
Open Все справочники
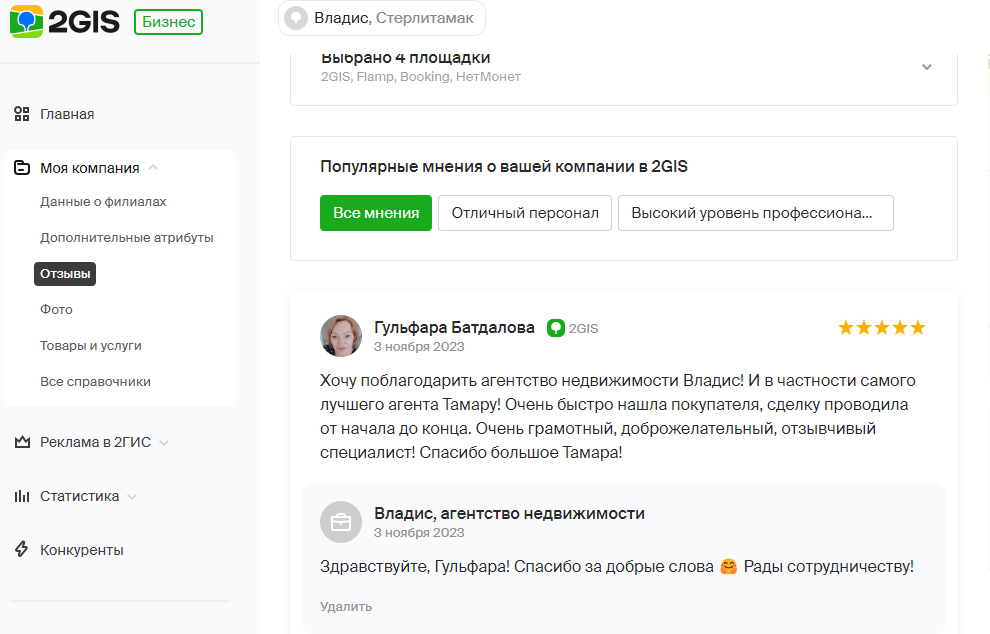(95, 381)
